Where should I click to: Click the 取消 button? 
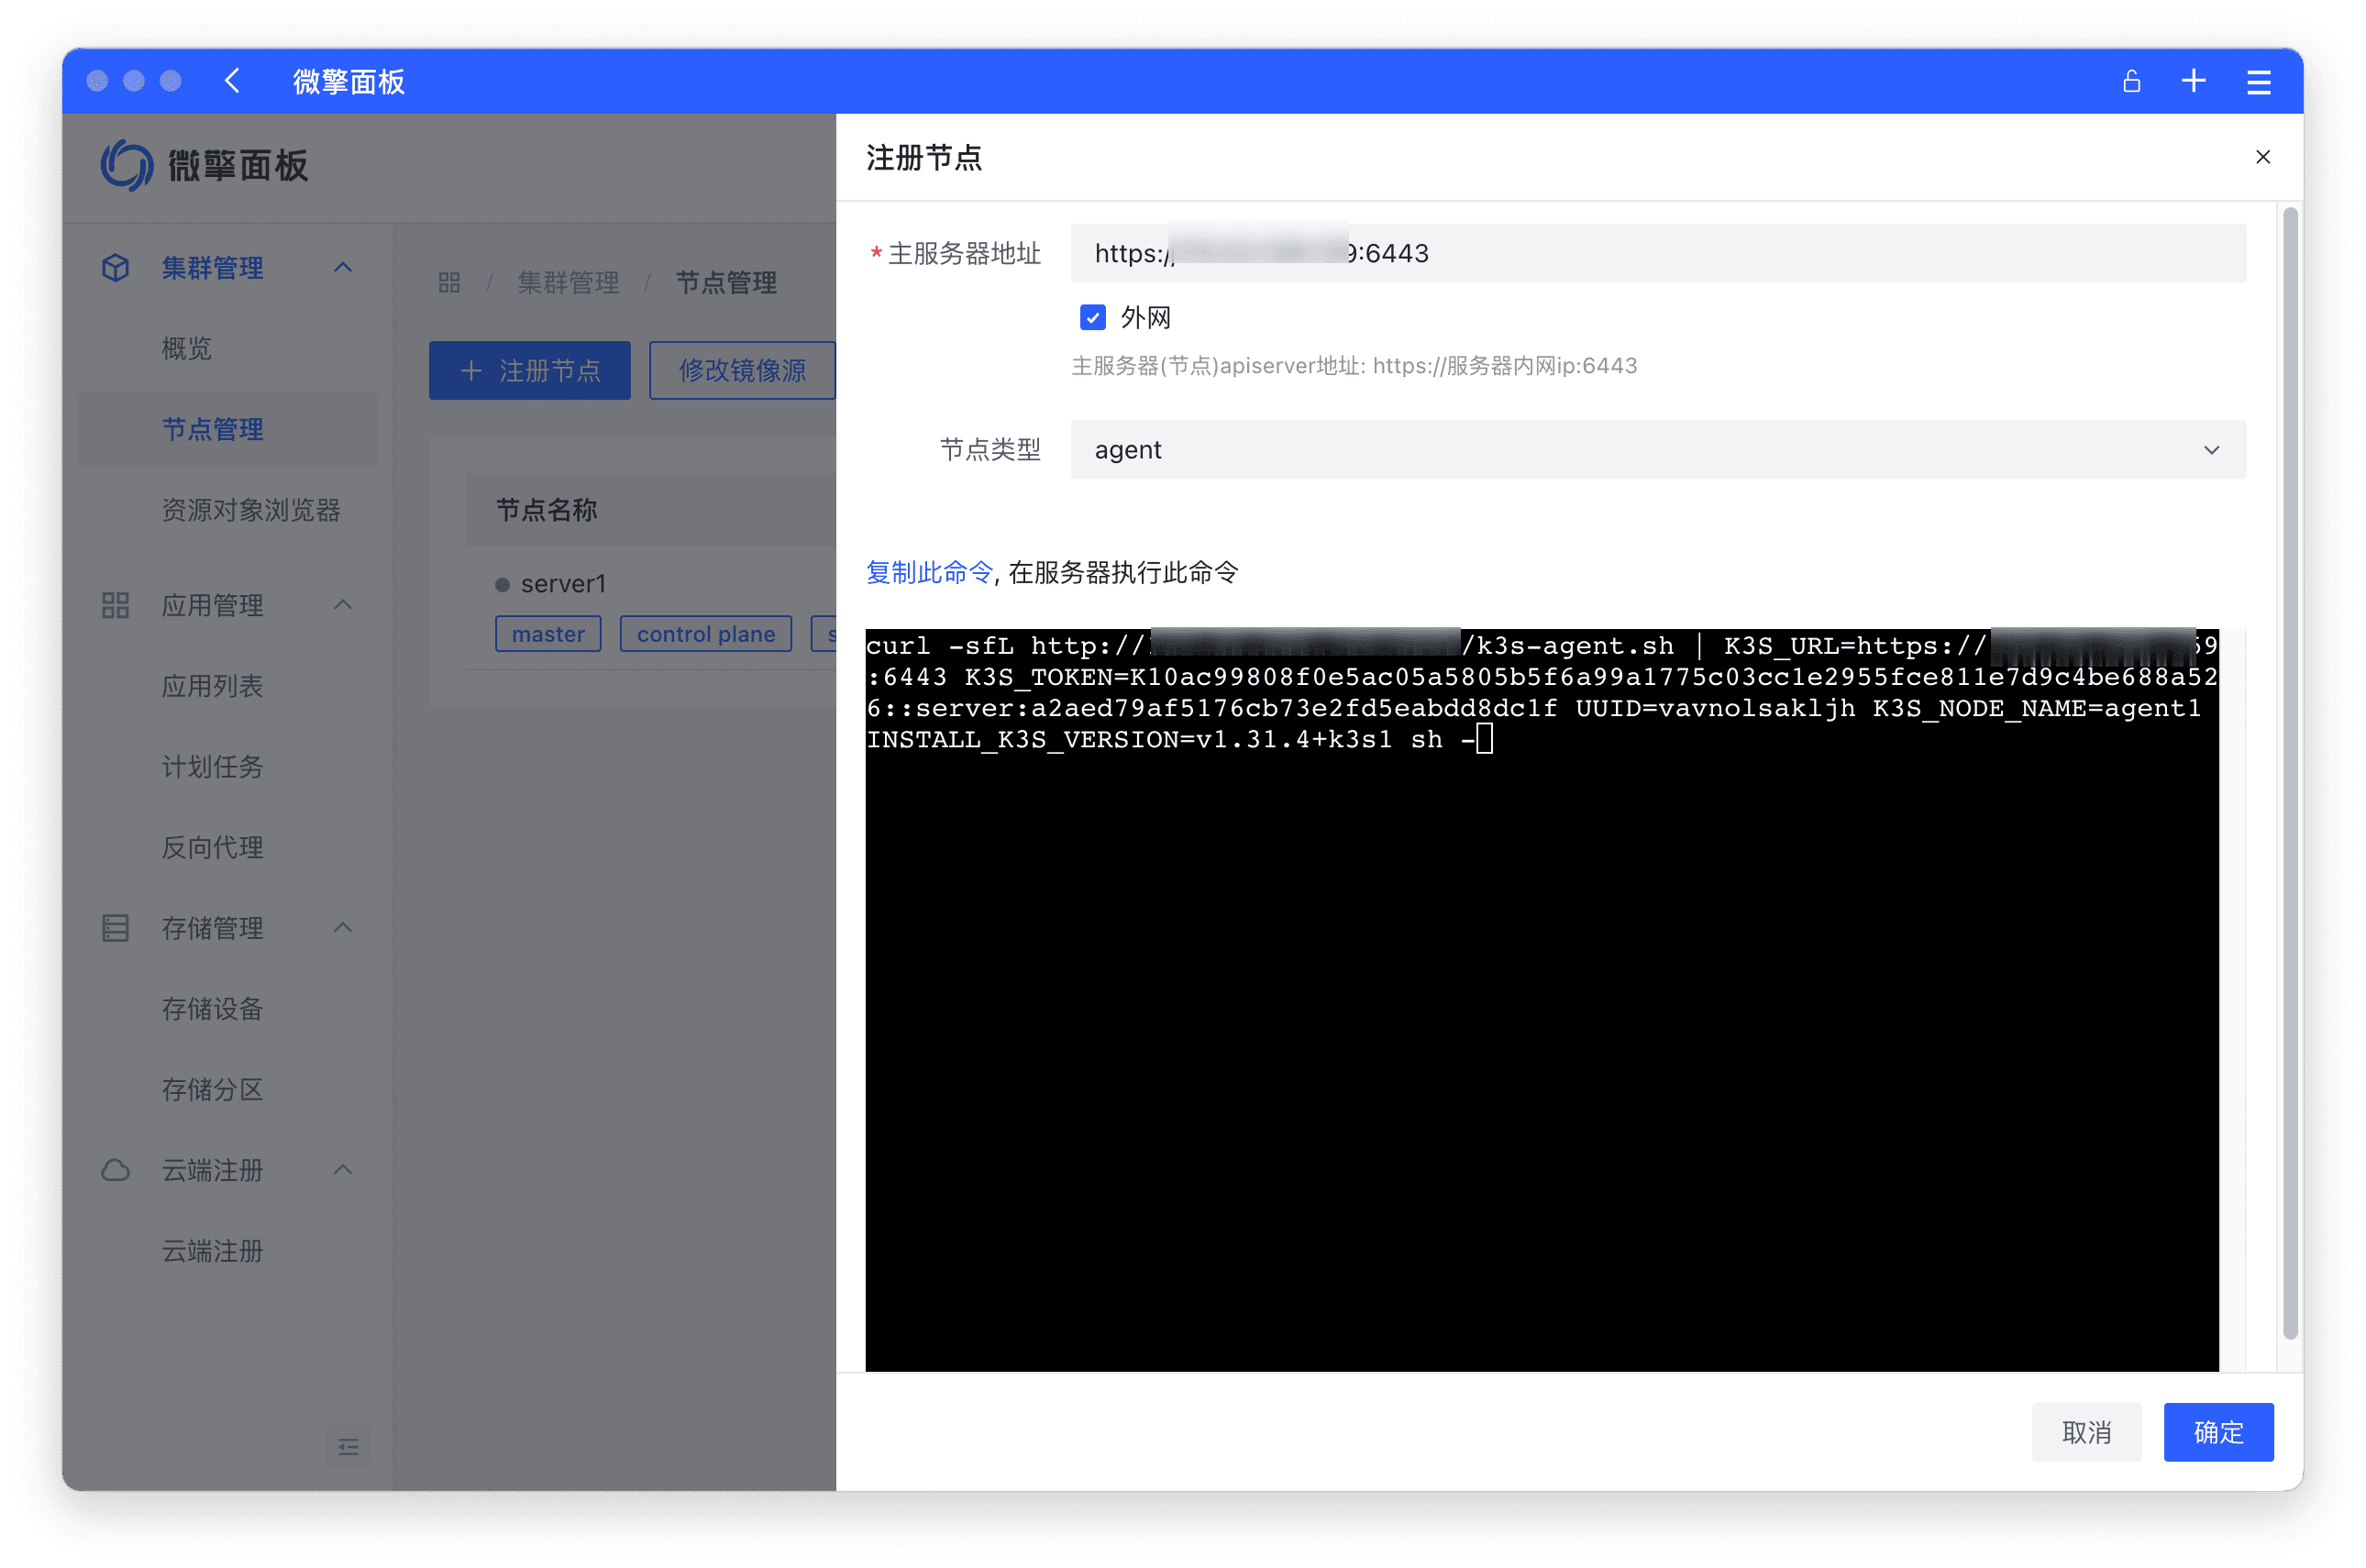tap(2086, 1432)
